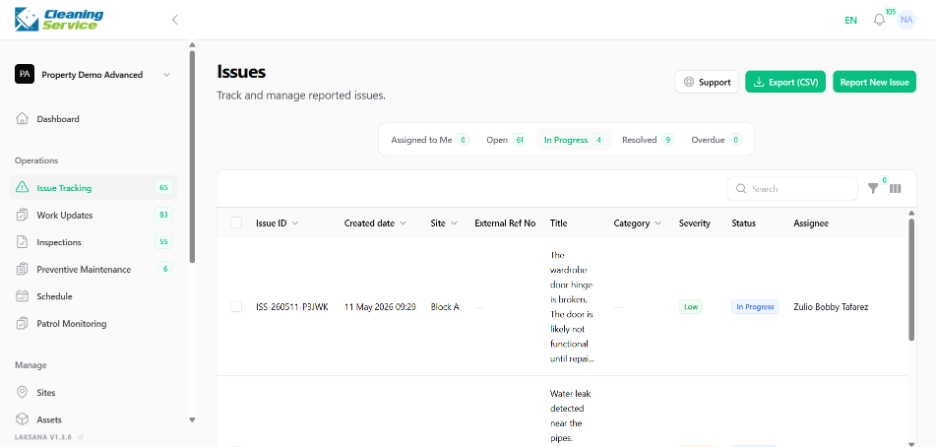Click the Inspections count badge 55
The image size is (936, 447).
(x=164, y=242)
